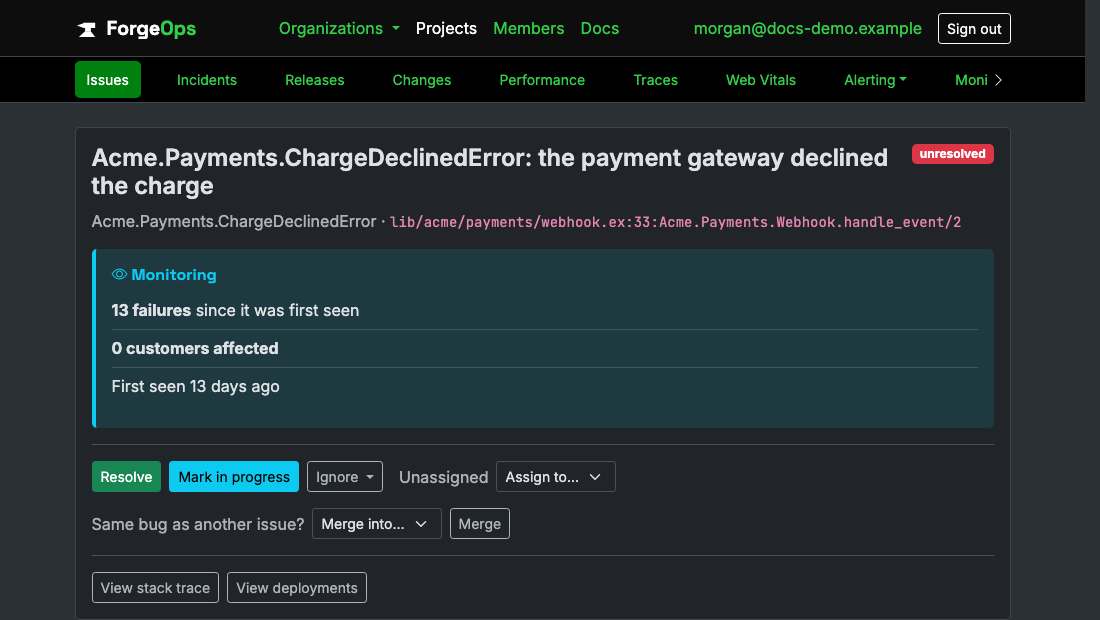Open the Performance tab

click(x=542, y=80)
